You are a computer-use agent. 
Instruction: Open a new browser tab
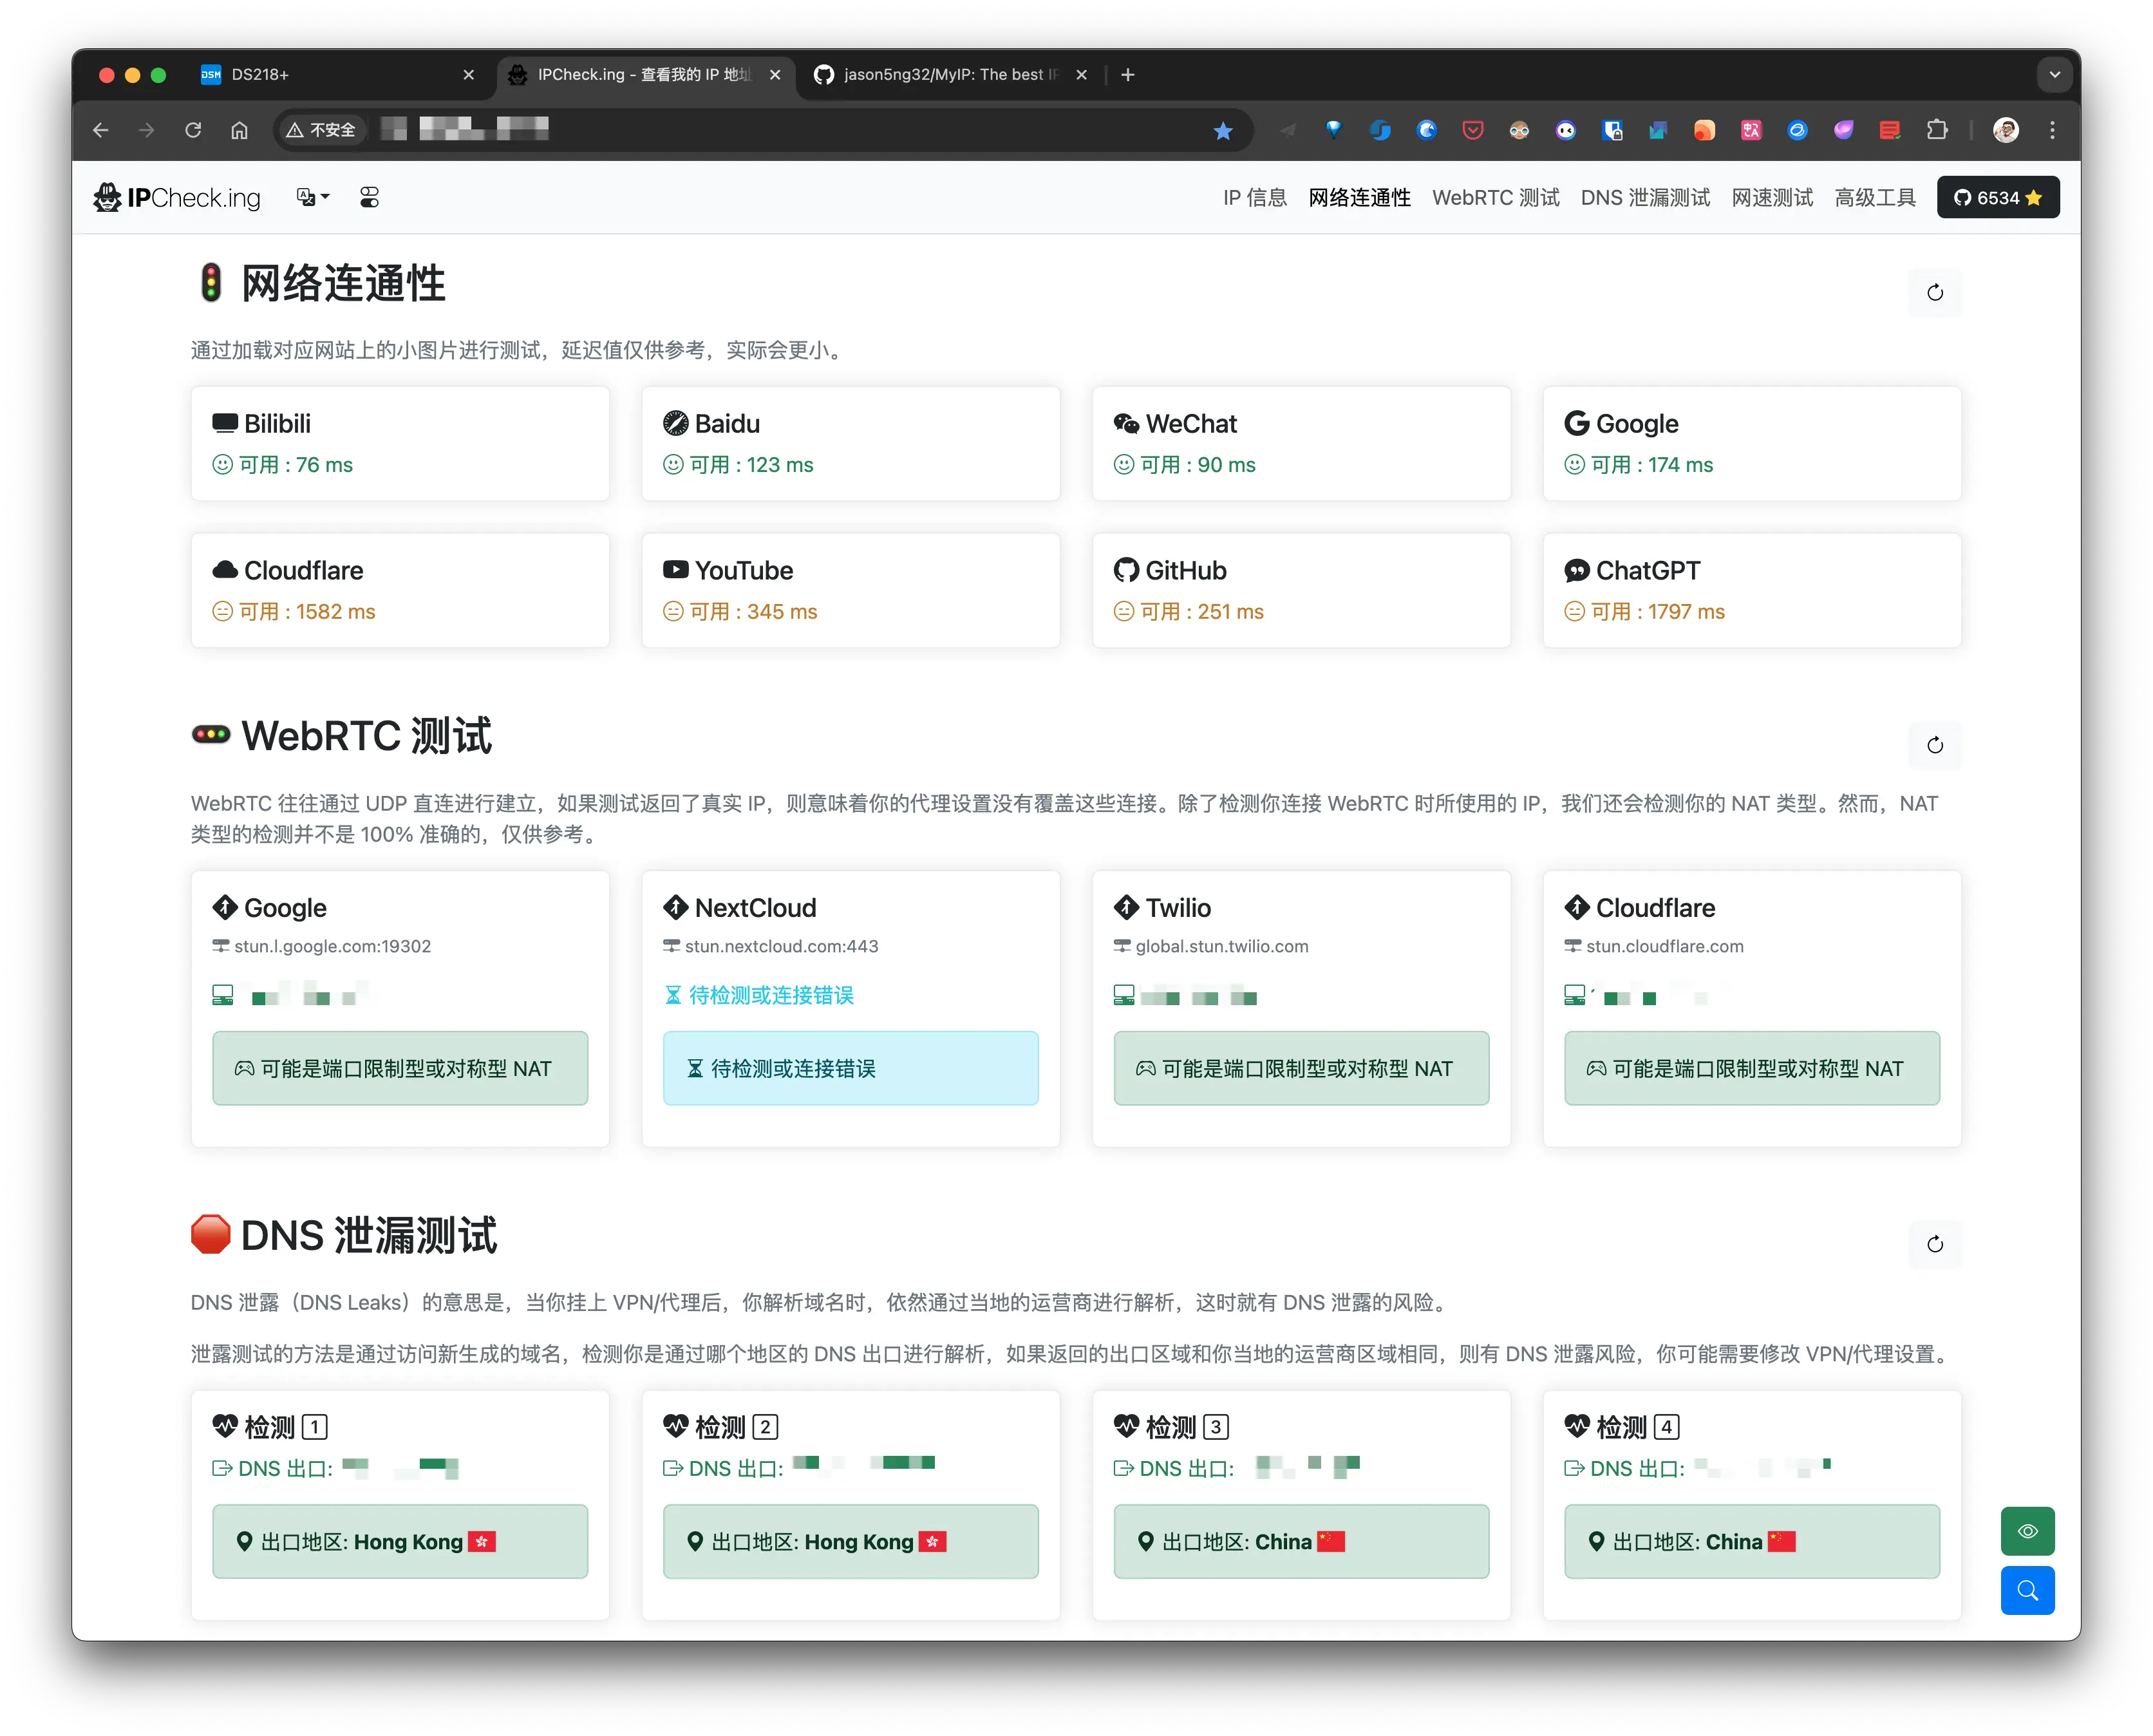tap(1127, 75)
